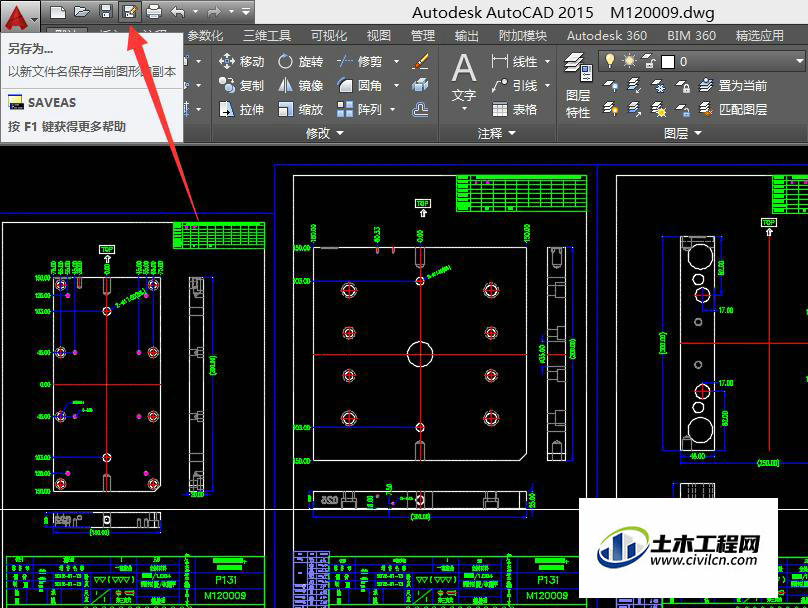Switch to the 参数化 tab
The image size is (808, 608).
point(205,36)
